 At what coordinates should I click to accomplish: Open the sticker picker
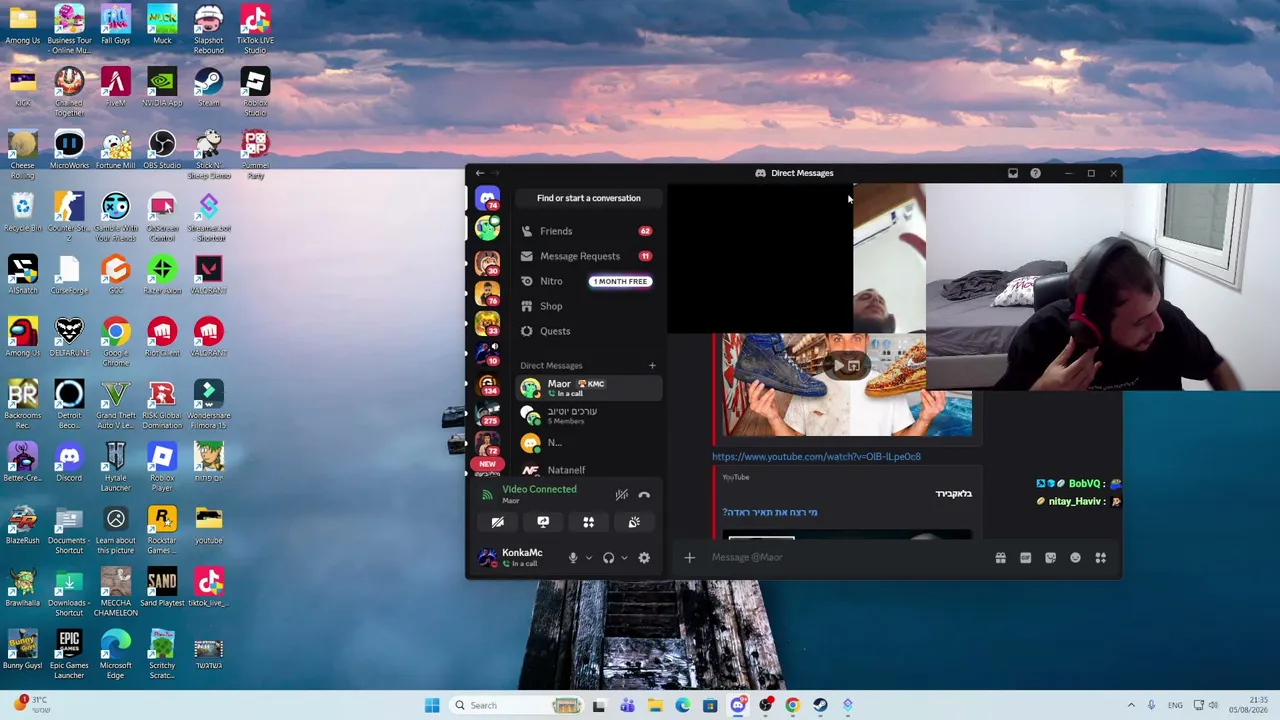click(1050, 558)
